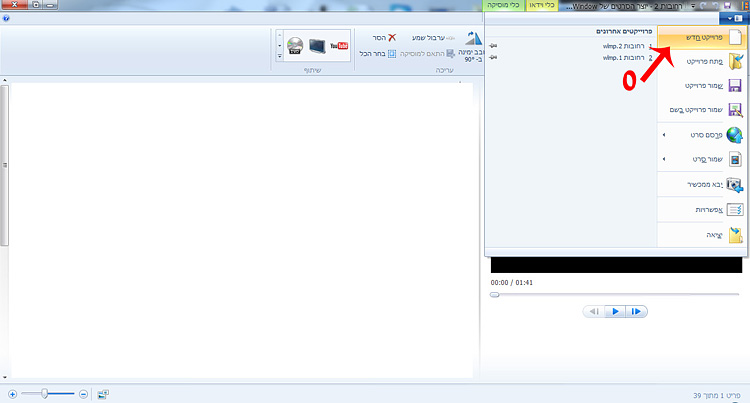This screenshot has height=403, width=750.
Task: Expand the sharing gallery more options arrow
Action: [278, 57]
